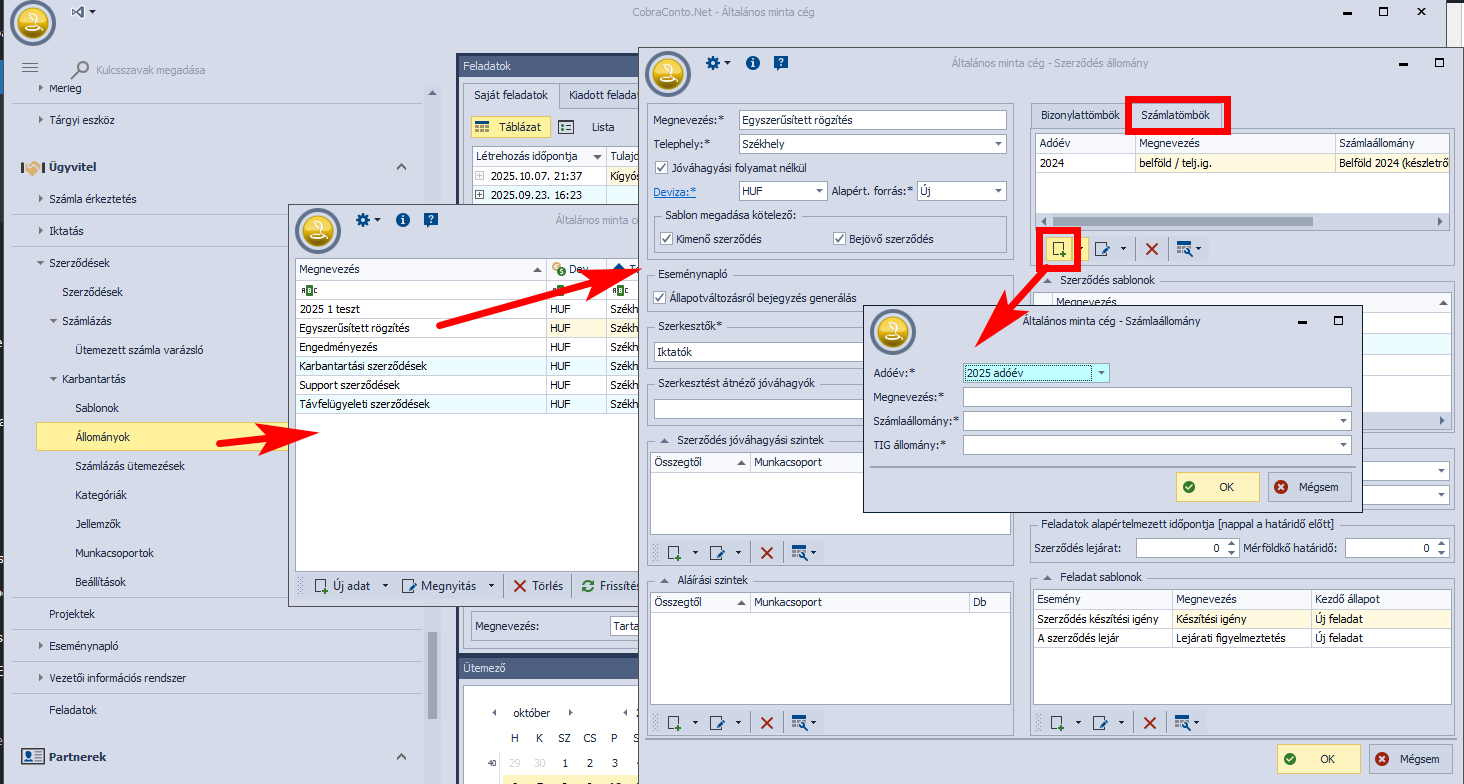
Task: Open the Adóév dropdown in Számlaállomány dialog
Action: click(1101, 373)
